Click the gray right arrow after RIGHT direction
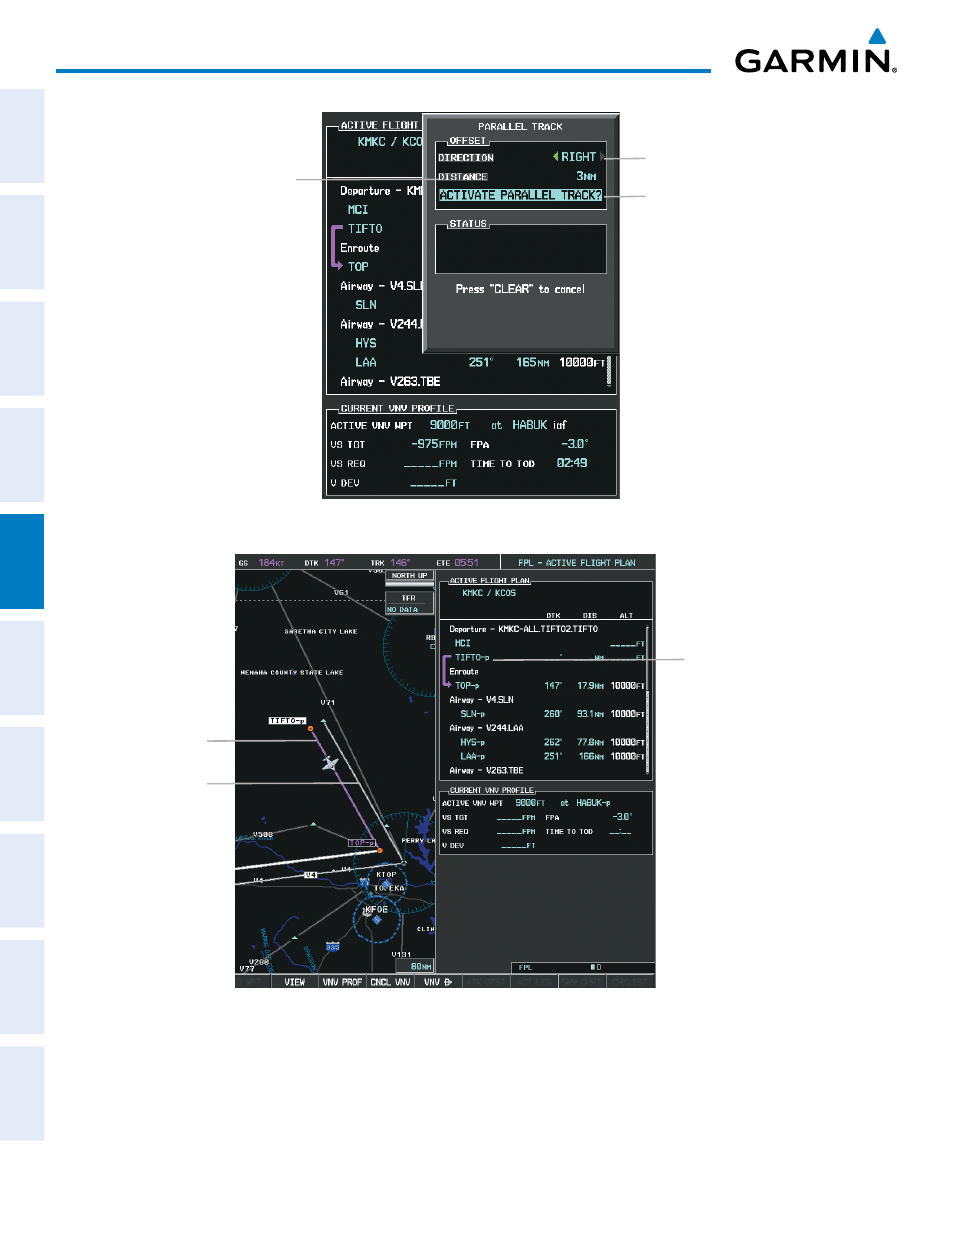The width and height of the screenshot is (954, 1235). point(602,157)
